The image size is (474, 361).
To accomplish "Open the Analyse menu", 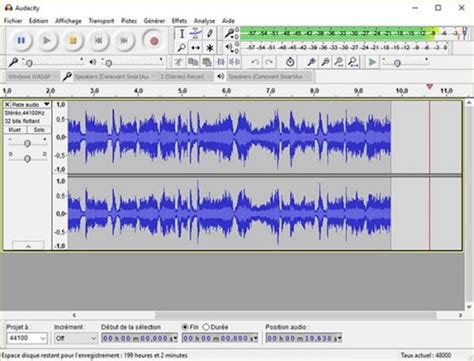I will [x=205, y=21].
